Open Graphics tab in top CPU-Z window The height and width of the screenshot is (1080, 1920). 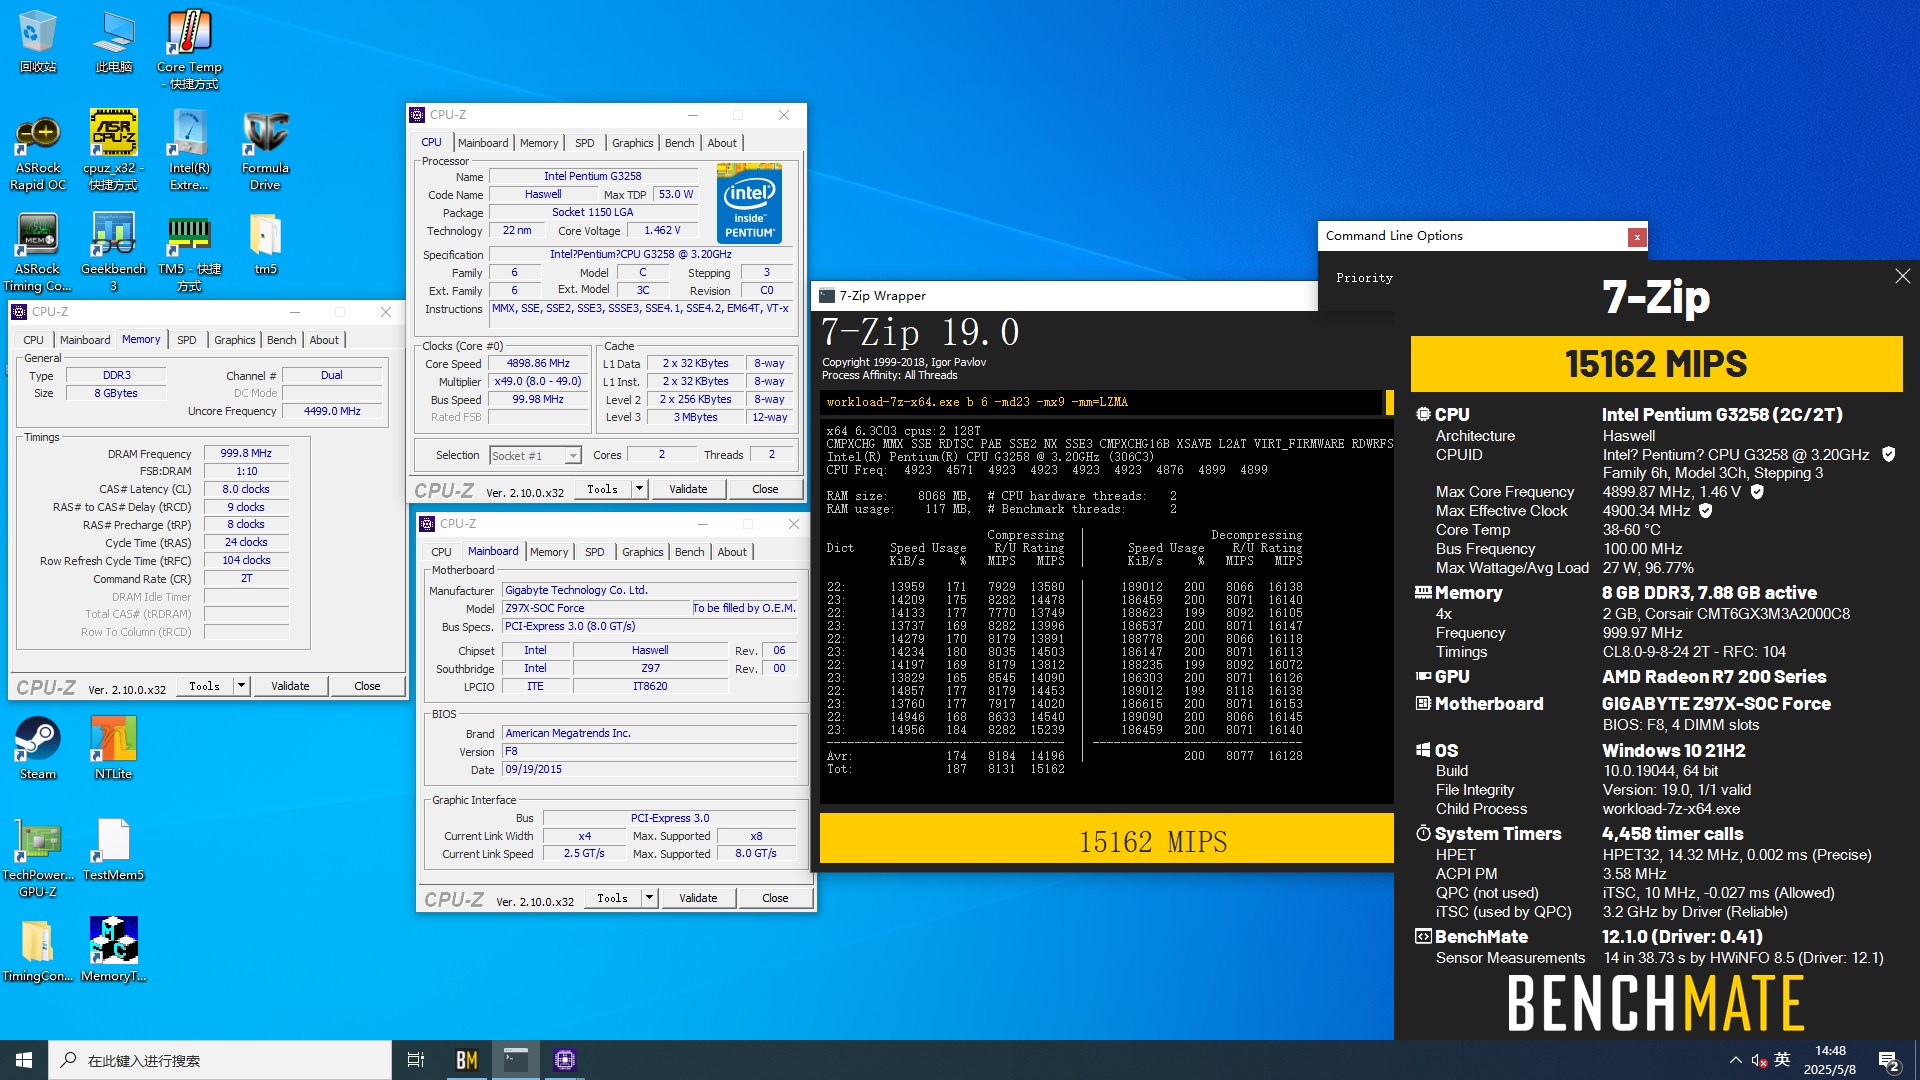point(633,143)
